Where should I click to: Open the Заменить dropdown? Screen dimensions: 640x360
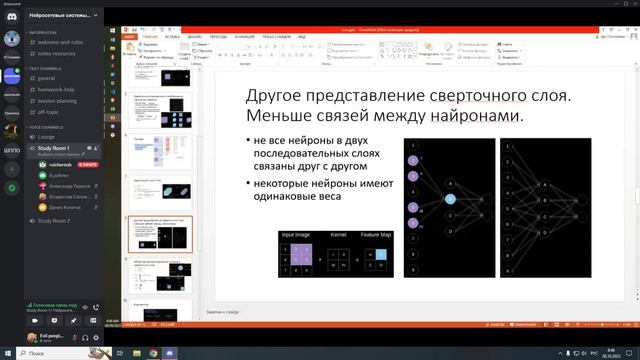[x=509, y=51]
